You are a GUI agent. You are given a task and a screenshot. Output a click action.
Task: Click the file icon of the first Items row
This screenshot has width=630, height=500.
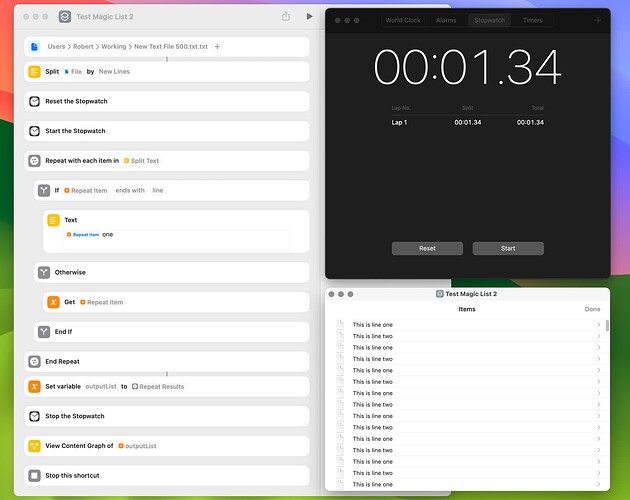(x=340, y=324)
